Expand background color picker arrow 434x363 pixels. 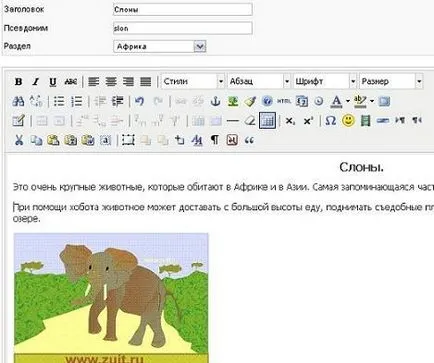[x=372, y=101]
